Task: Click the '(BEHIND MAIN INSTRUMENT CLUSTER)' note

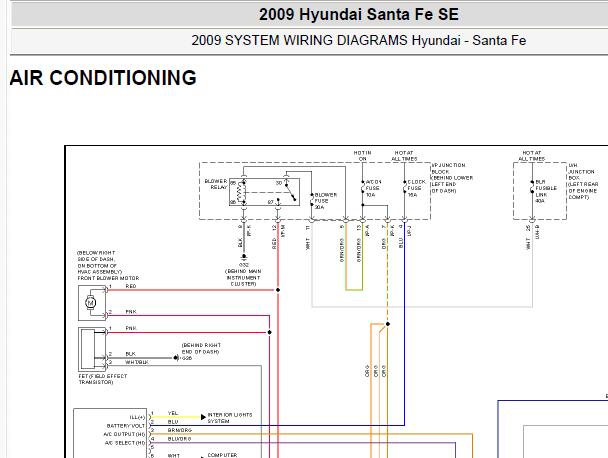Action: tap(244, 278)
